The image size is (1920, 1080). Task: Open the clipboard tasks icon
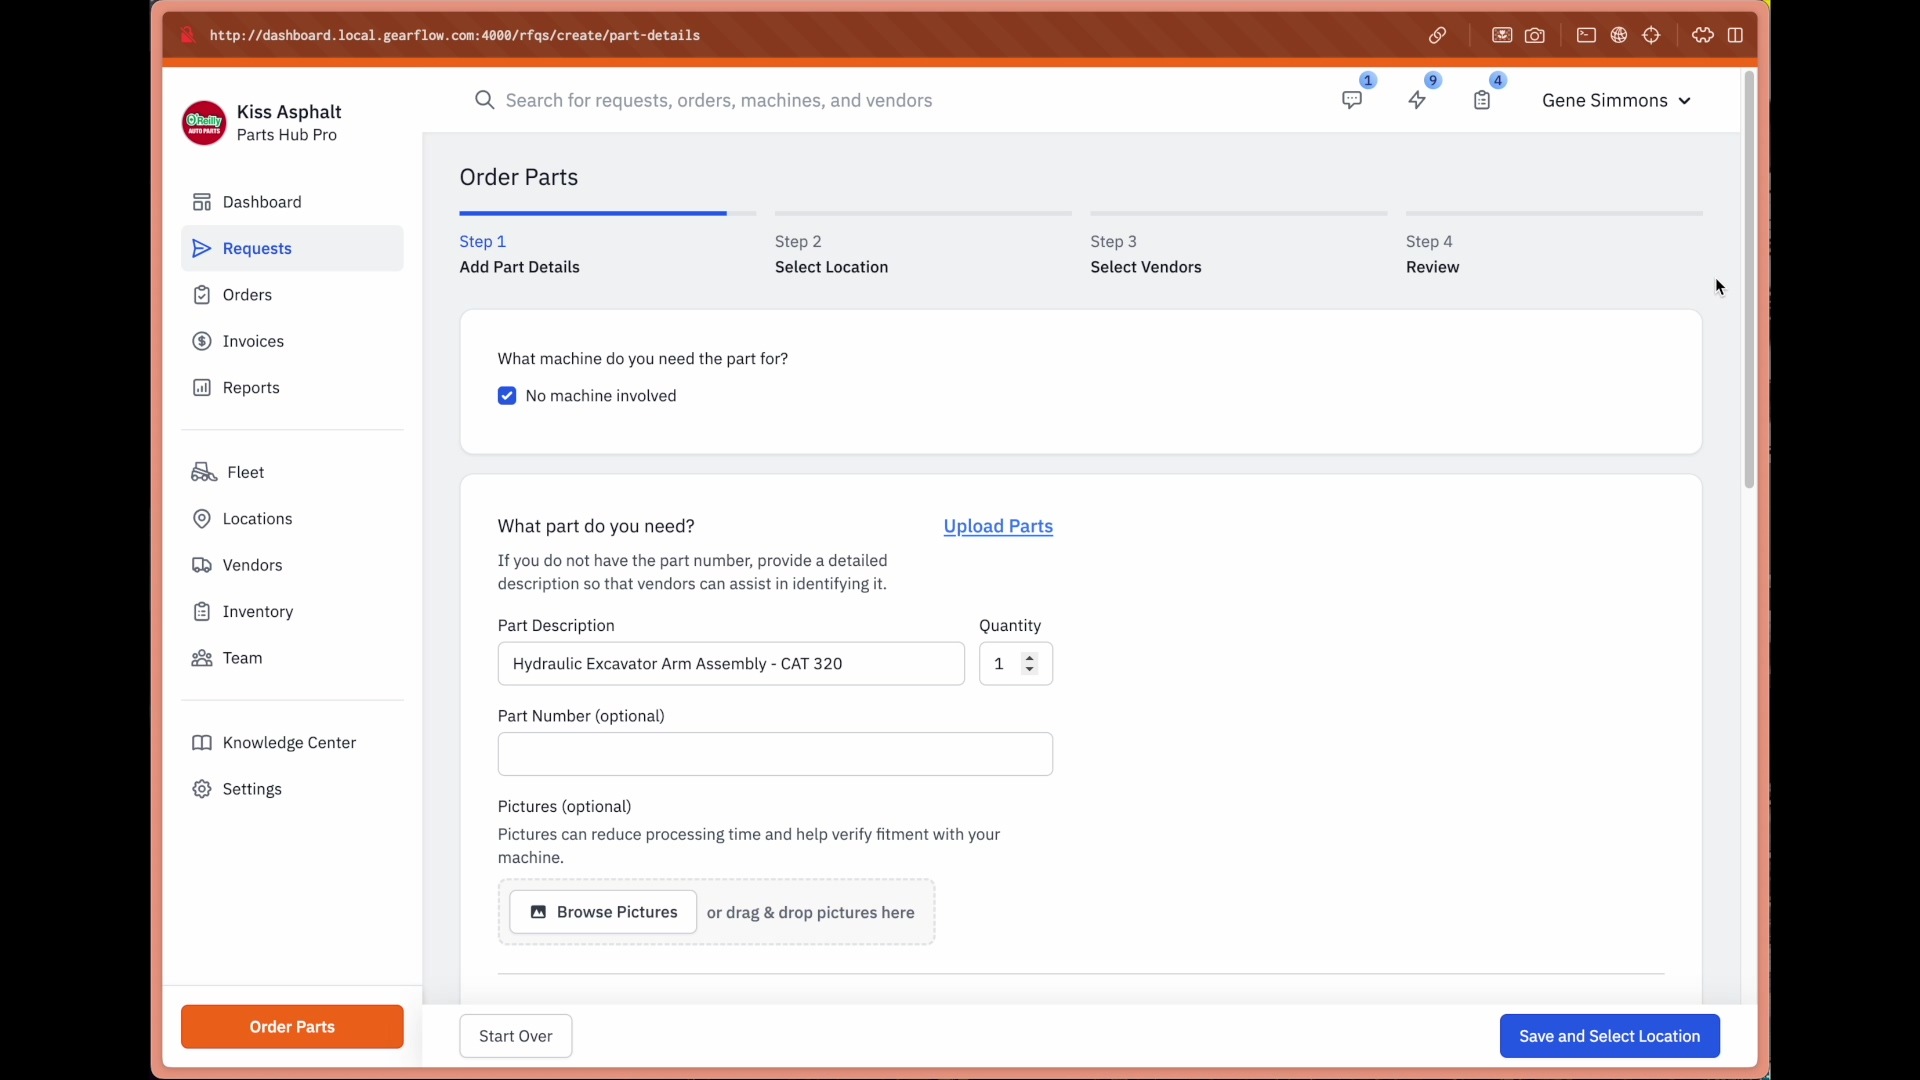(1482, 100)
